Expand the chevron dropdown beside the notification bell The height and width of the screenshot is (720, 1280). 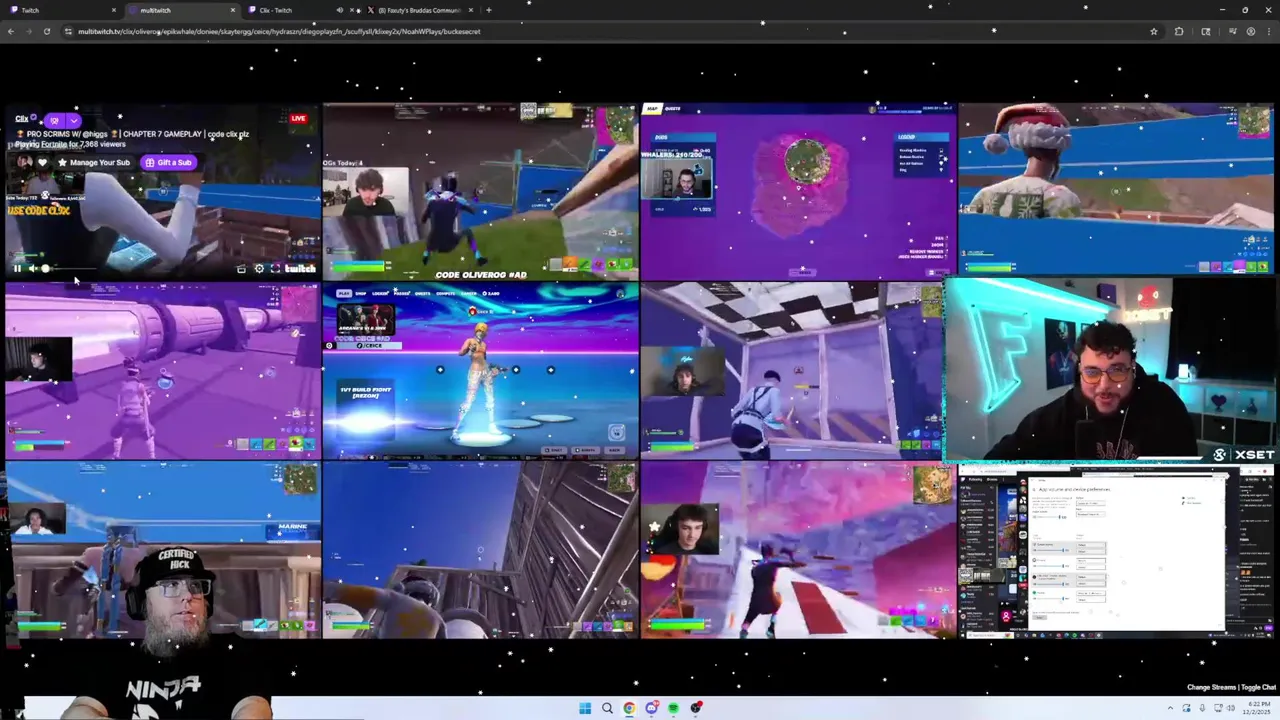73,120
